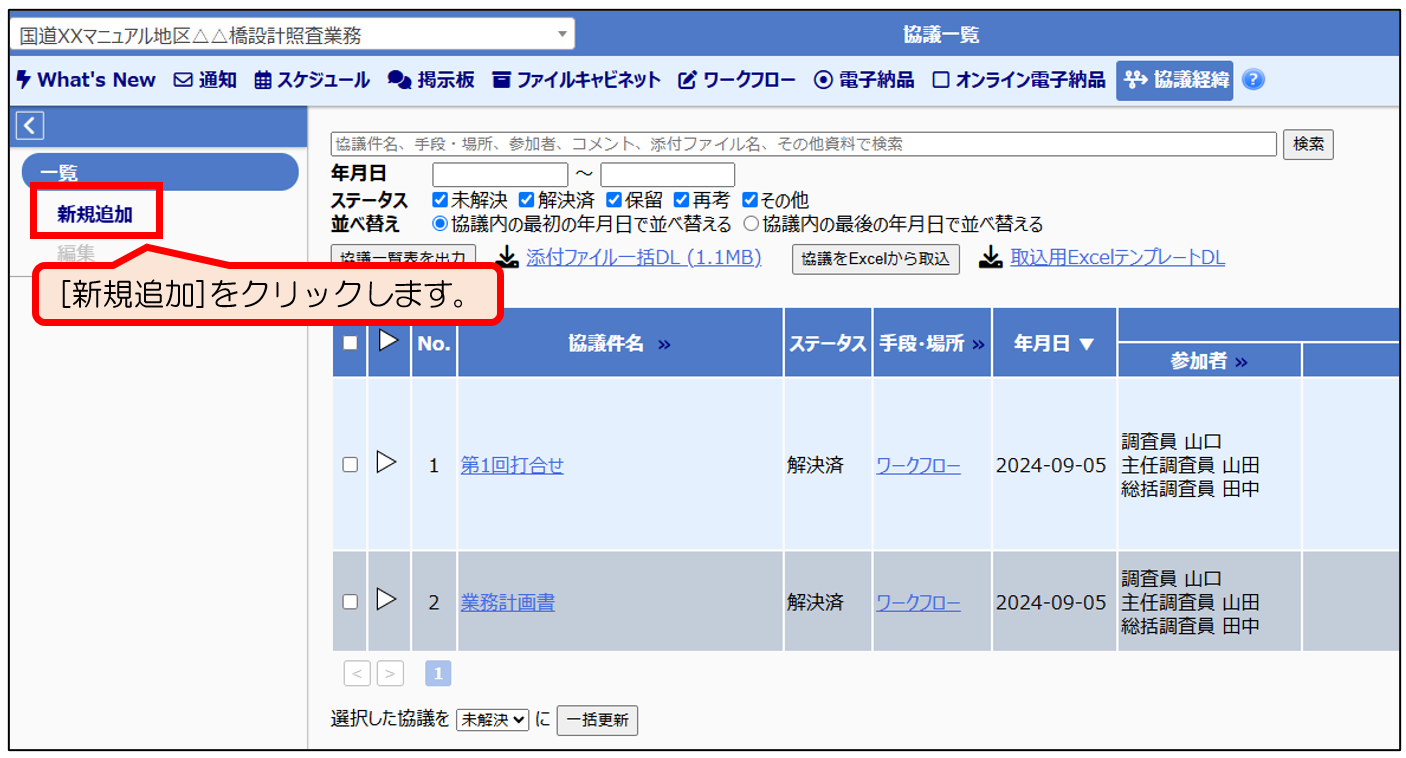Click the No. column header
This screenshot has width=1406, height=758.
click(x=434, y=344)
